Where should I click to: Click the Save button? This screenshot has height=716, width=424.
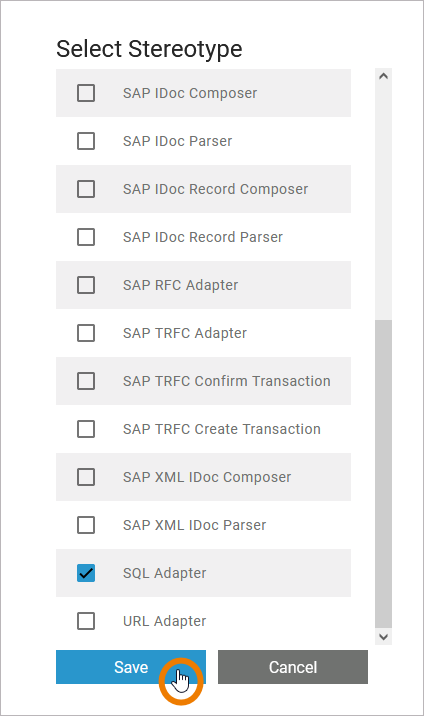click(x=131, y=667)
